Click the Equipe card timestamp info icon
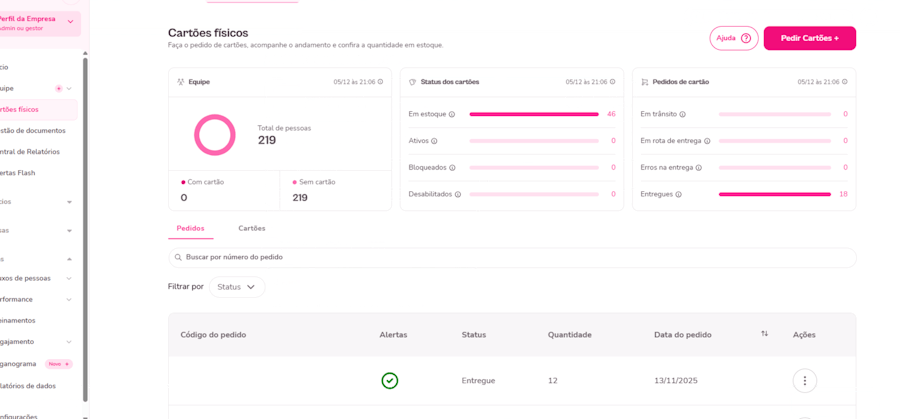Screen dimensions: 900x419 pos(380,82)
